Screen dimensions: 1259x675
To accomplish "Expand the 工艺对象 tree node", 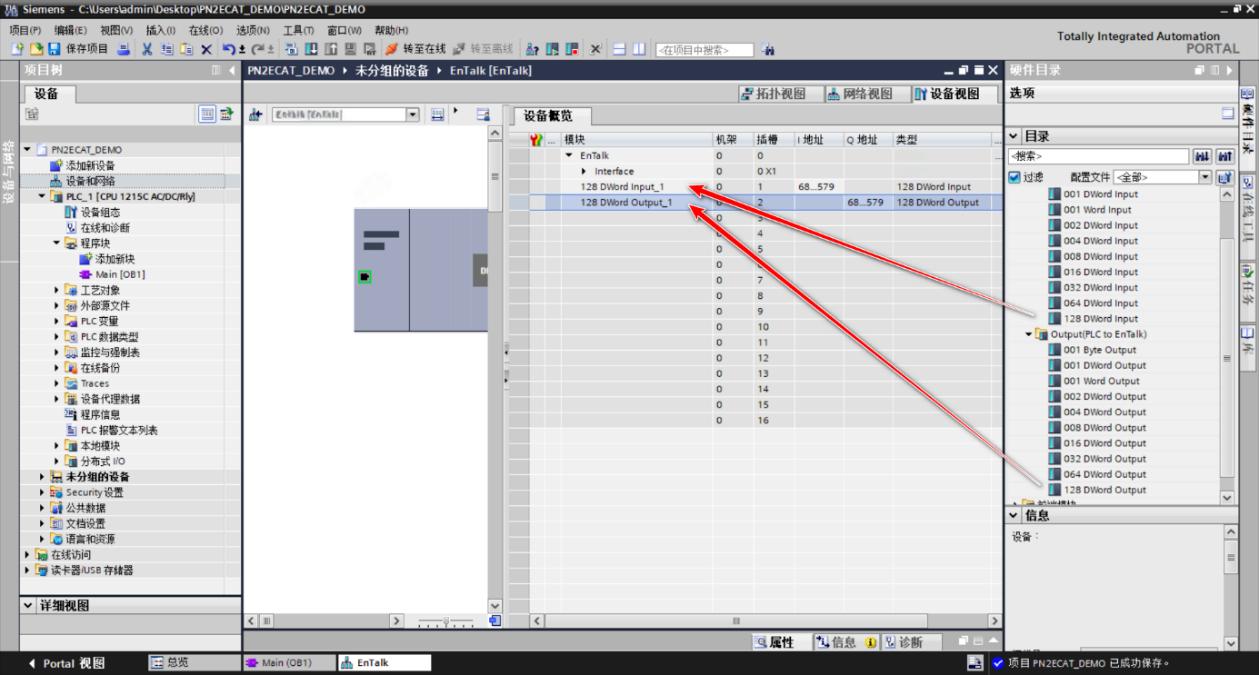I will coord(57,290).
